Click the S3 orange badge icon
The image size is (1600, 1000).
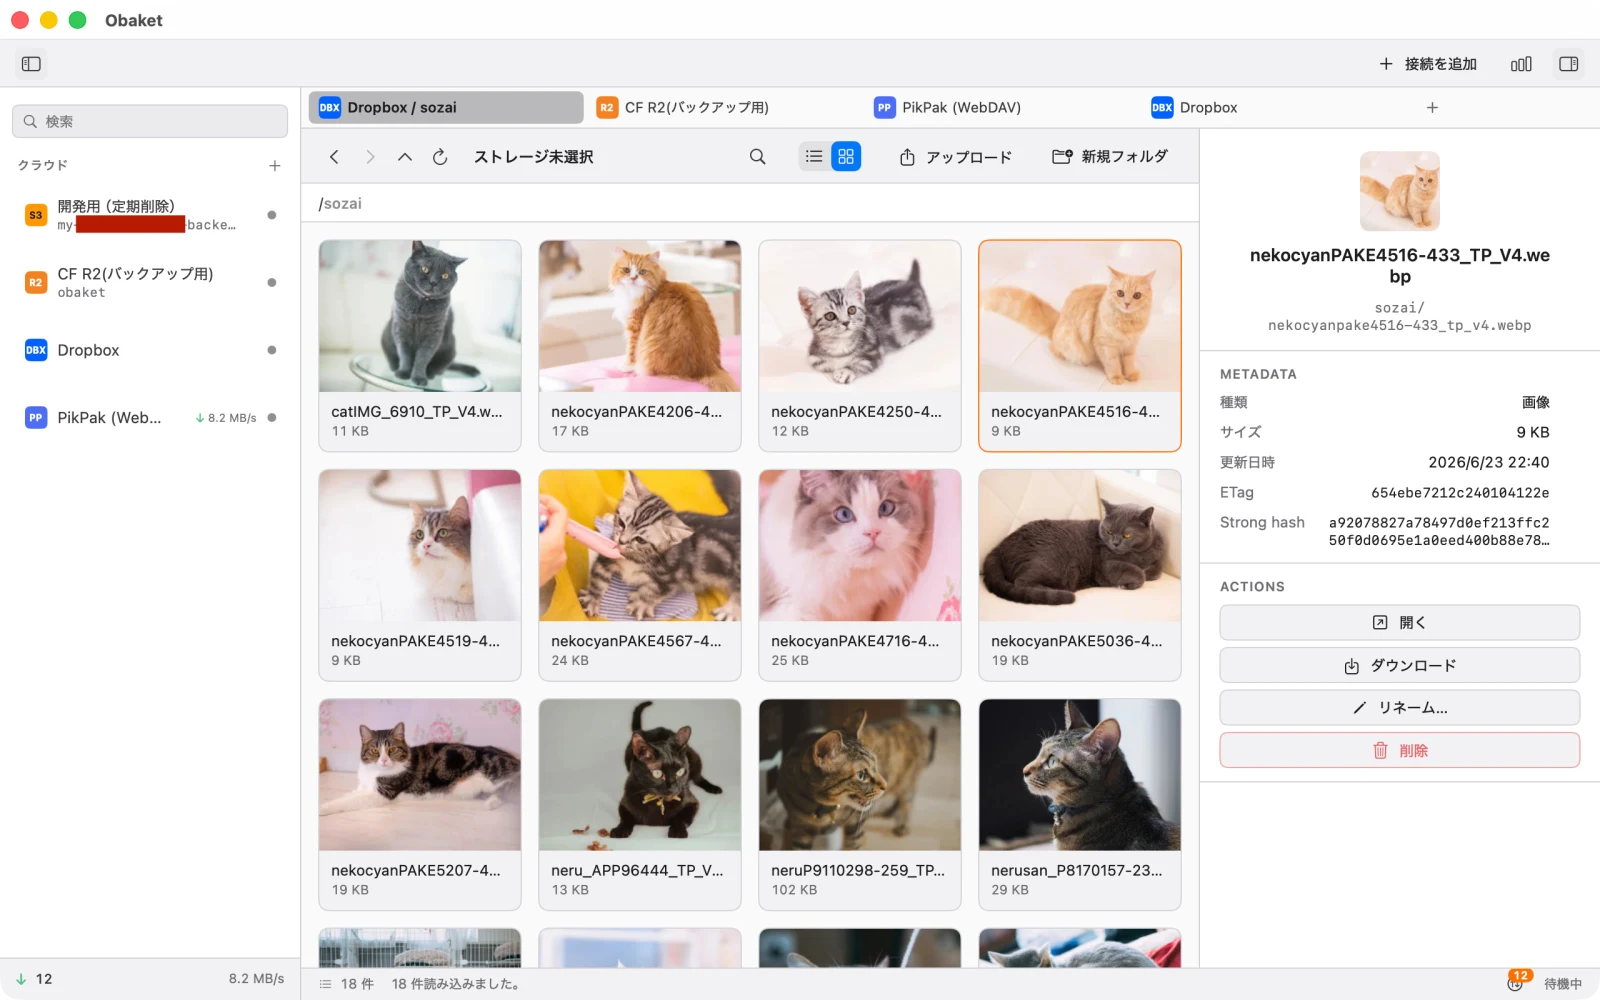tap(36, 215)
